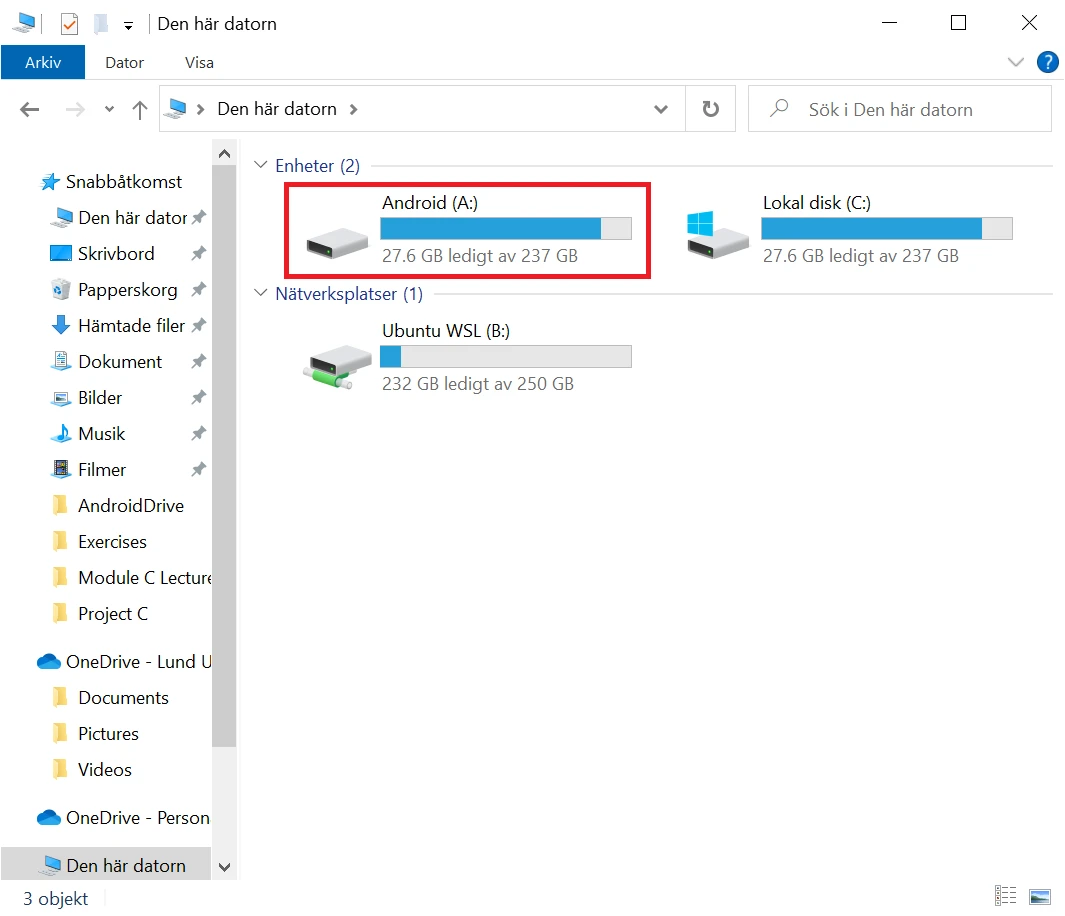Switch to the Visa ribbon tab
The width and height of the screenshot is (1065, 916).
coord(199,62)
